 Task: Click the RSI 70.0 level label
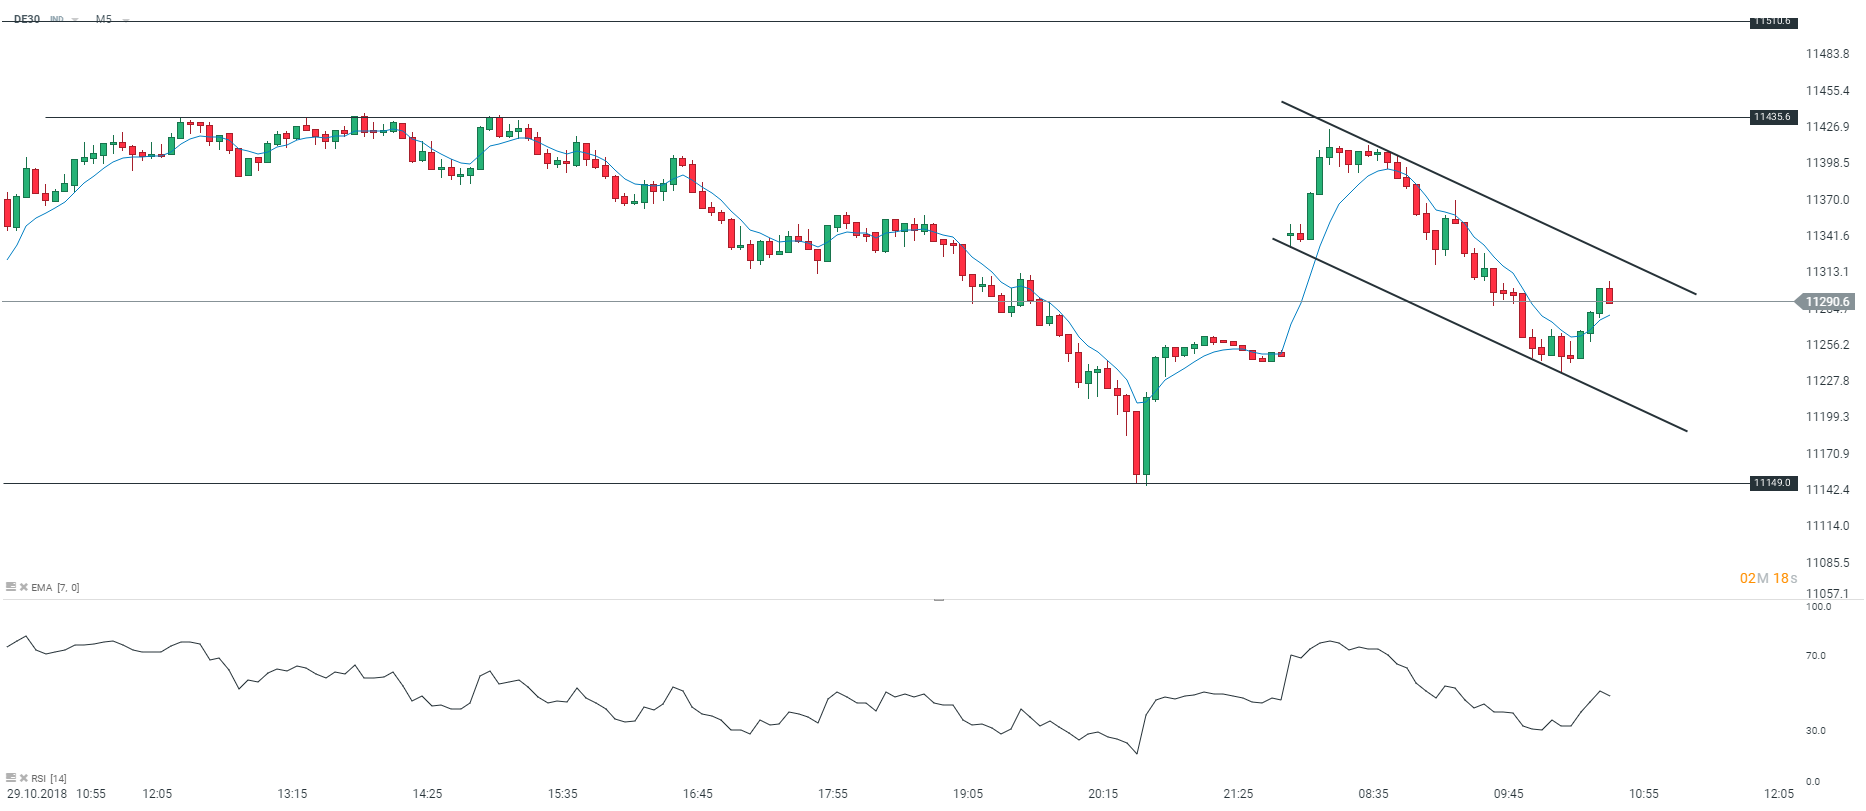tap(1815, 656)
